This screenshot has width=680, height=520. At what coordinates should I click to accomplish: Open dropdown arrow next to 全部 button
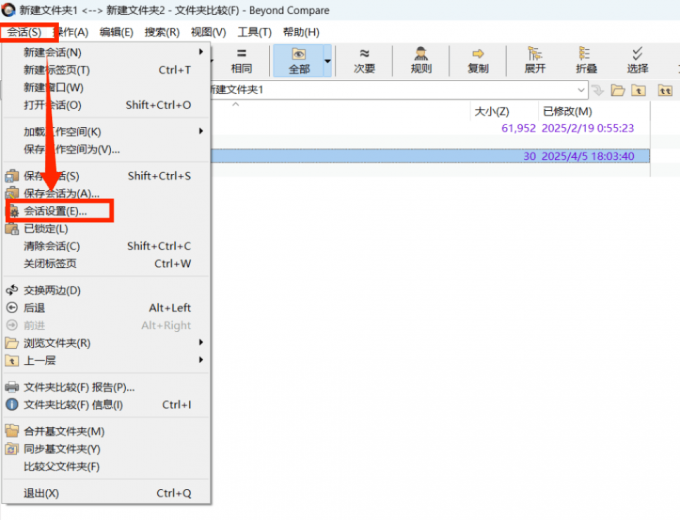tap(327, 61)
